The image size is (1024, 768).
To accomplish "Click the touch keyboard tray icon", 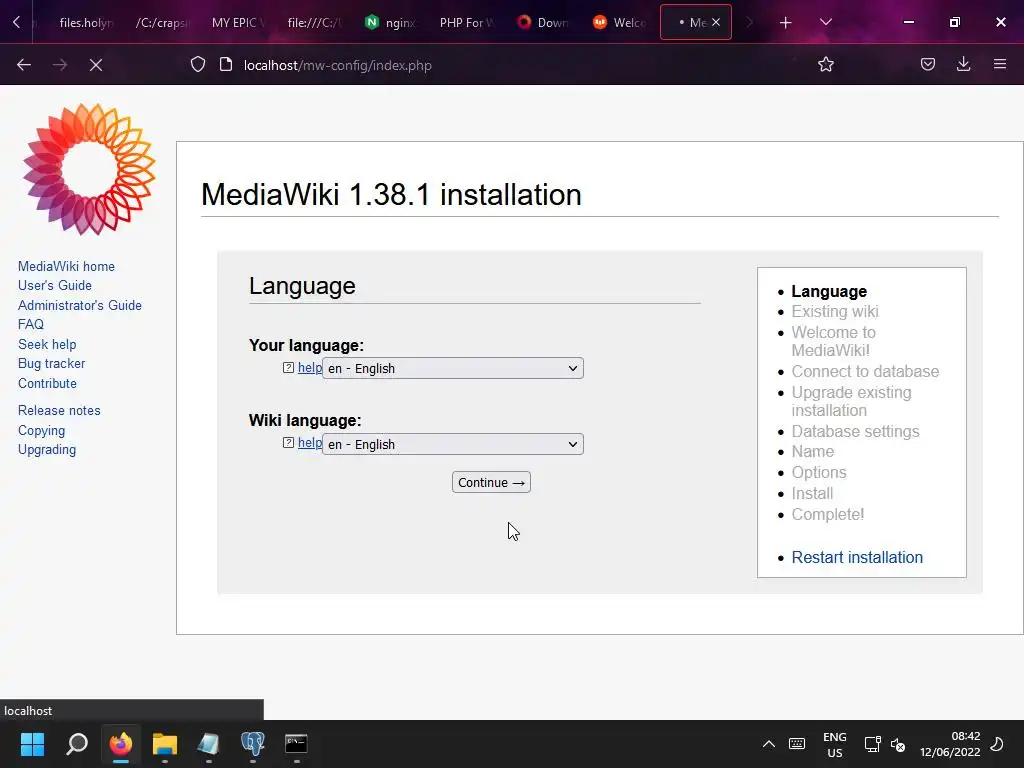I will click(x=797, y=744).
